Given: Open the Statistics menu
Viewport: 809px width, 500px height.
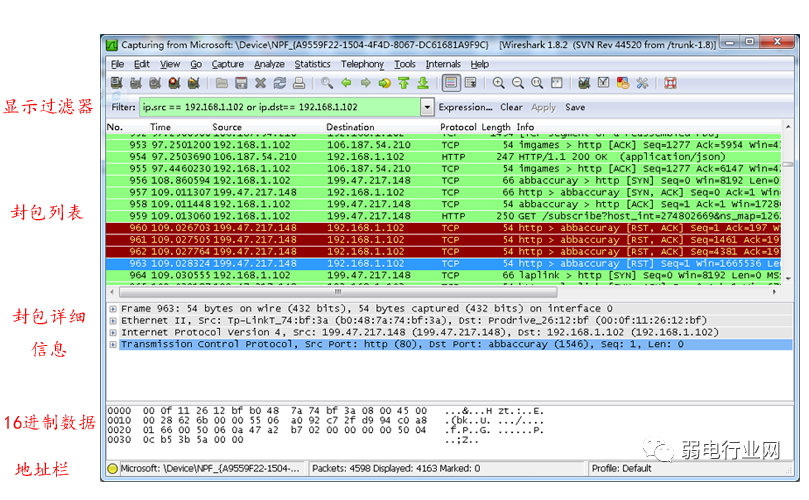Looking at the screenshot, I should coord(312,64).
